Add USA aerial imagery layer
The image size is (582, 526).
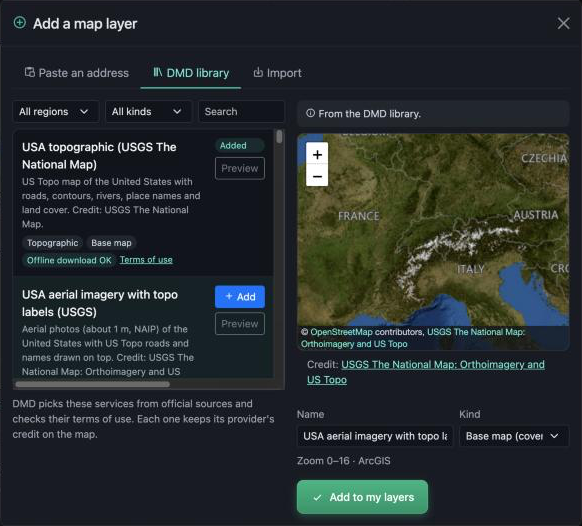(x=240, y=297)
